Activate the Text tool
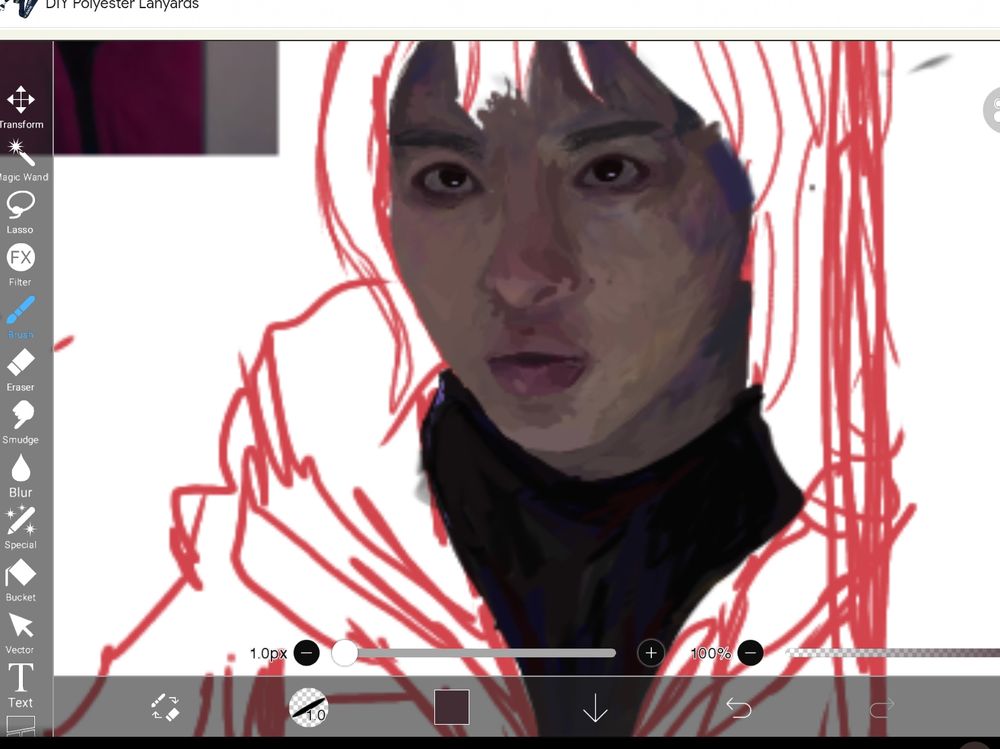This screenshot has width=1000, height=749. tap(20, 686)
